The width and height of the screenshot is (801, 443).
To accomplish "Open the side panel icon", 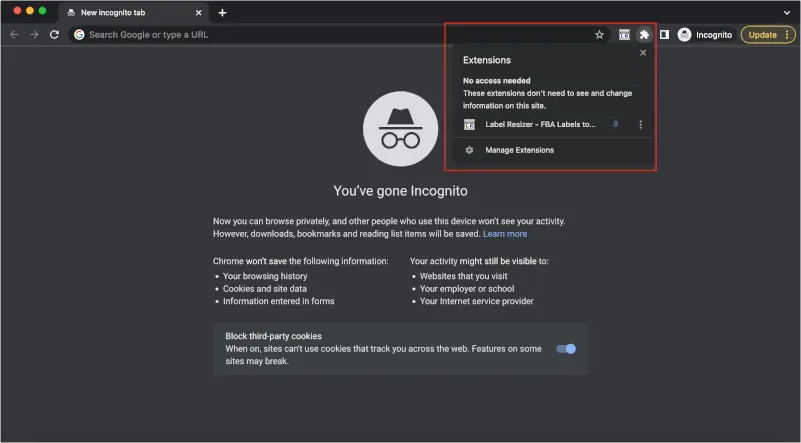I will click(x=664, y=35).
